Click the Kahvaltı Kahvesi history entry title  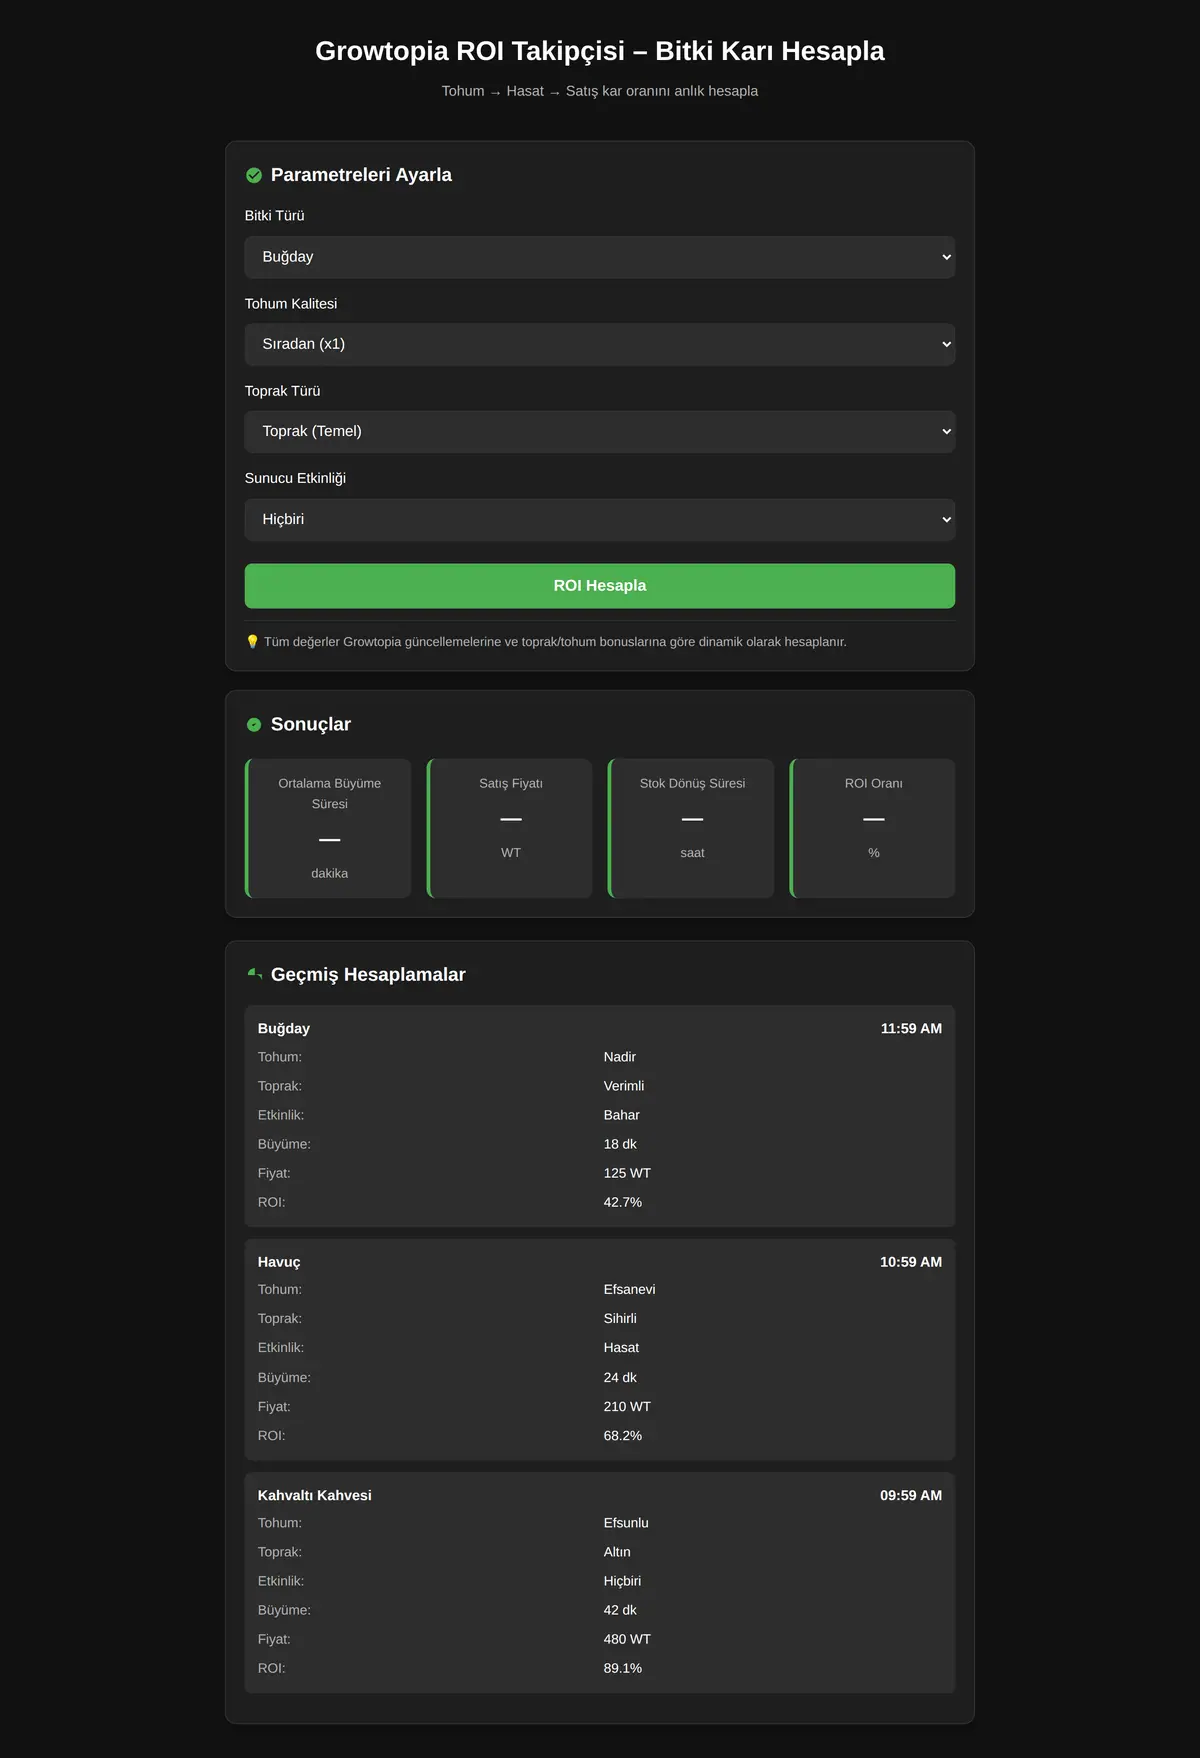coord(315,1495)
